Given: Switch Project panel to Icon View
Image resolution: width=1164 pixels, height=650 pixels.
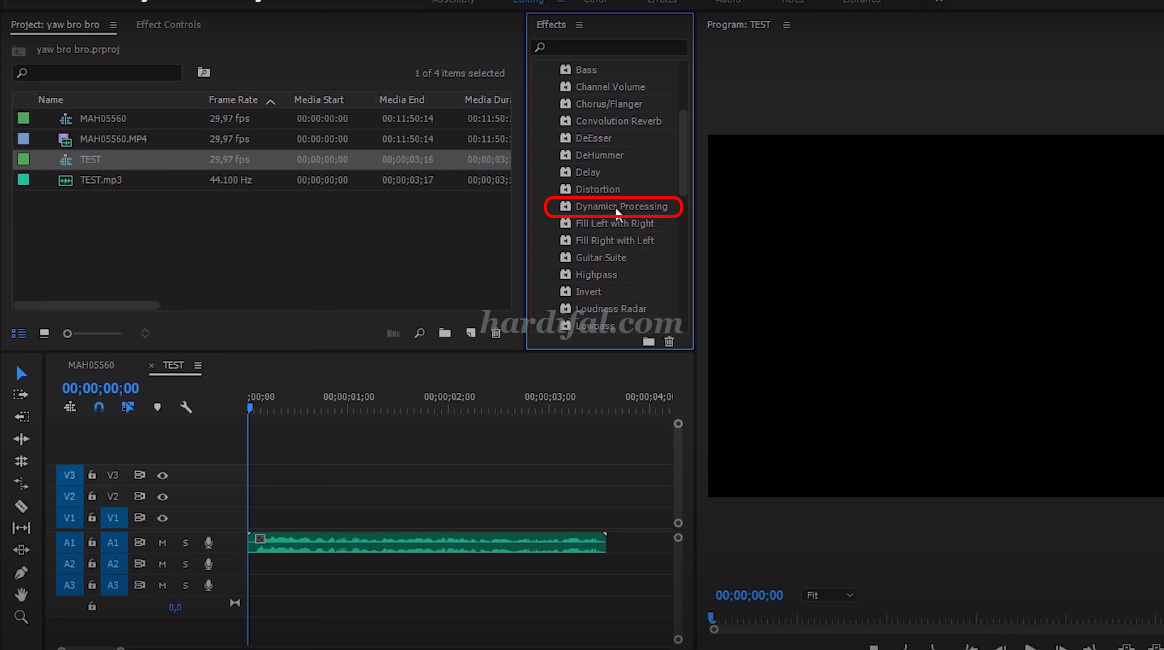Looking at the screenshot, I should pos(45,334).
